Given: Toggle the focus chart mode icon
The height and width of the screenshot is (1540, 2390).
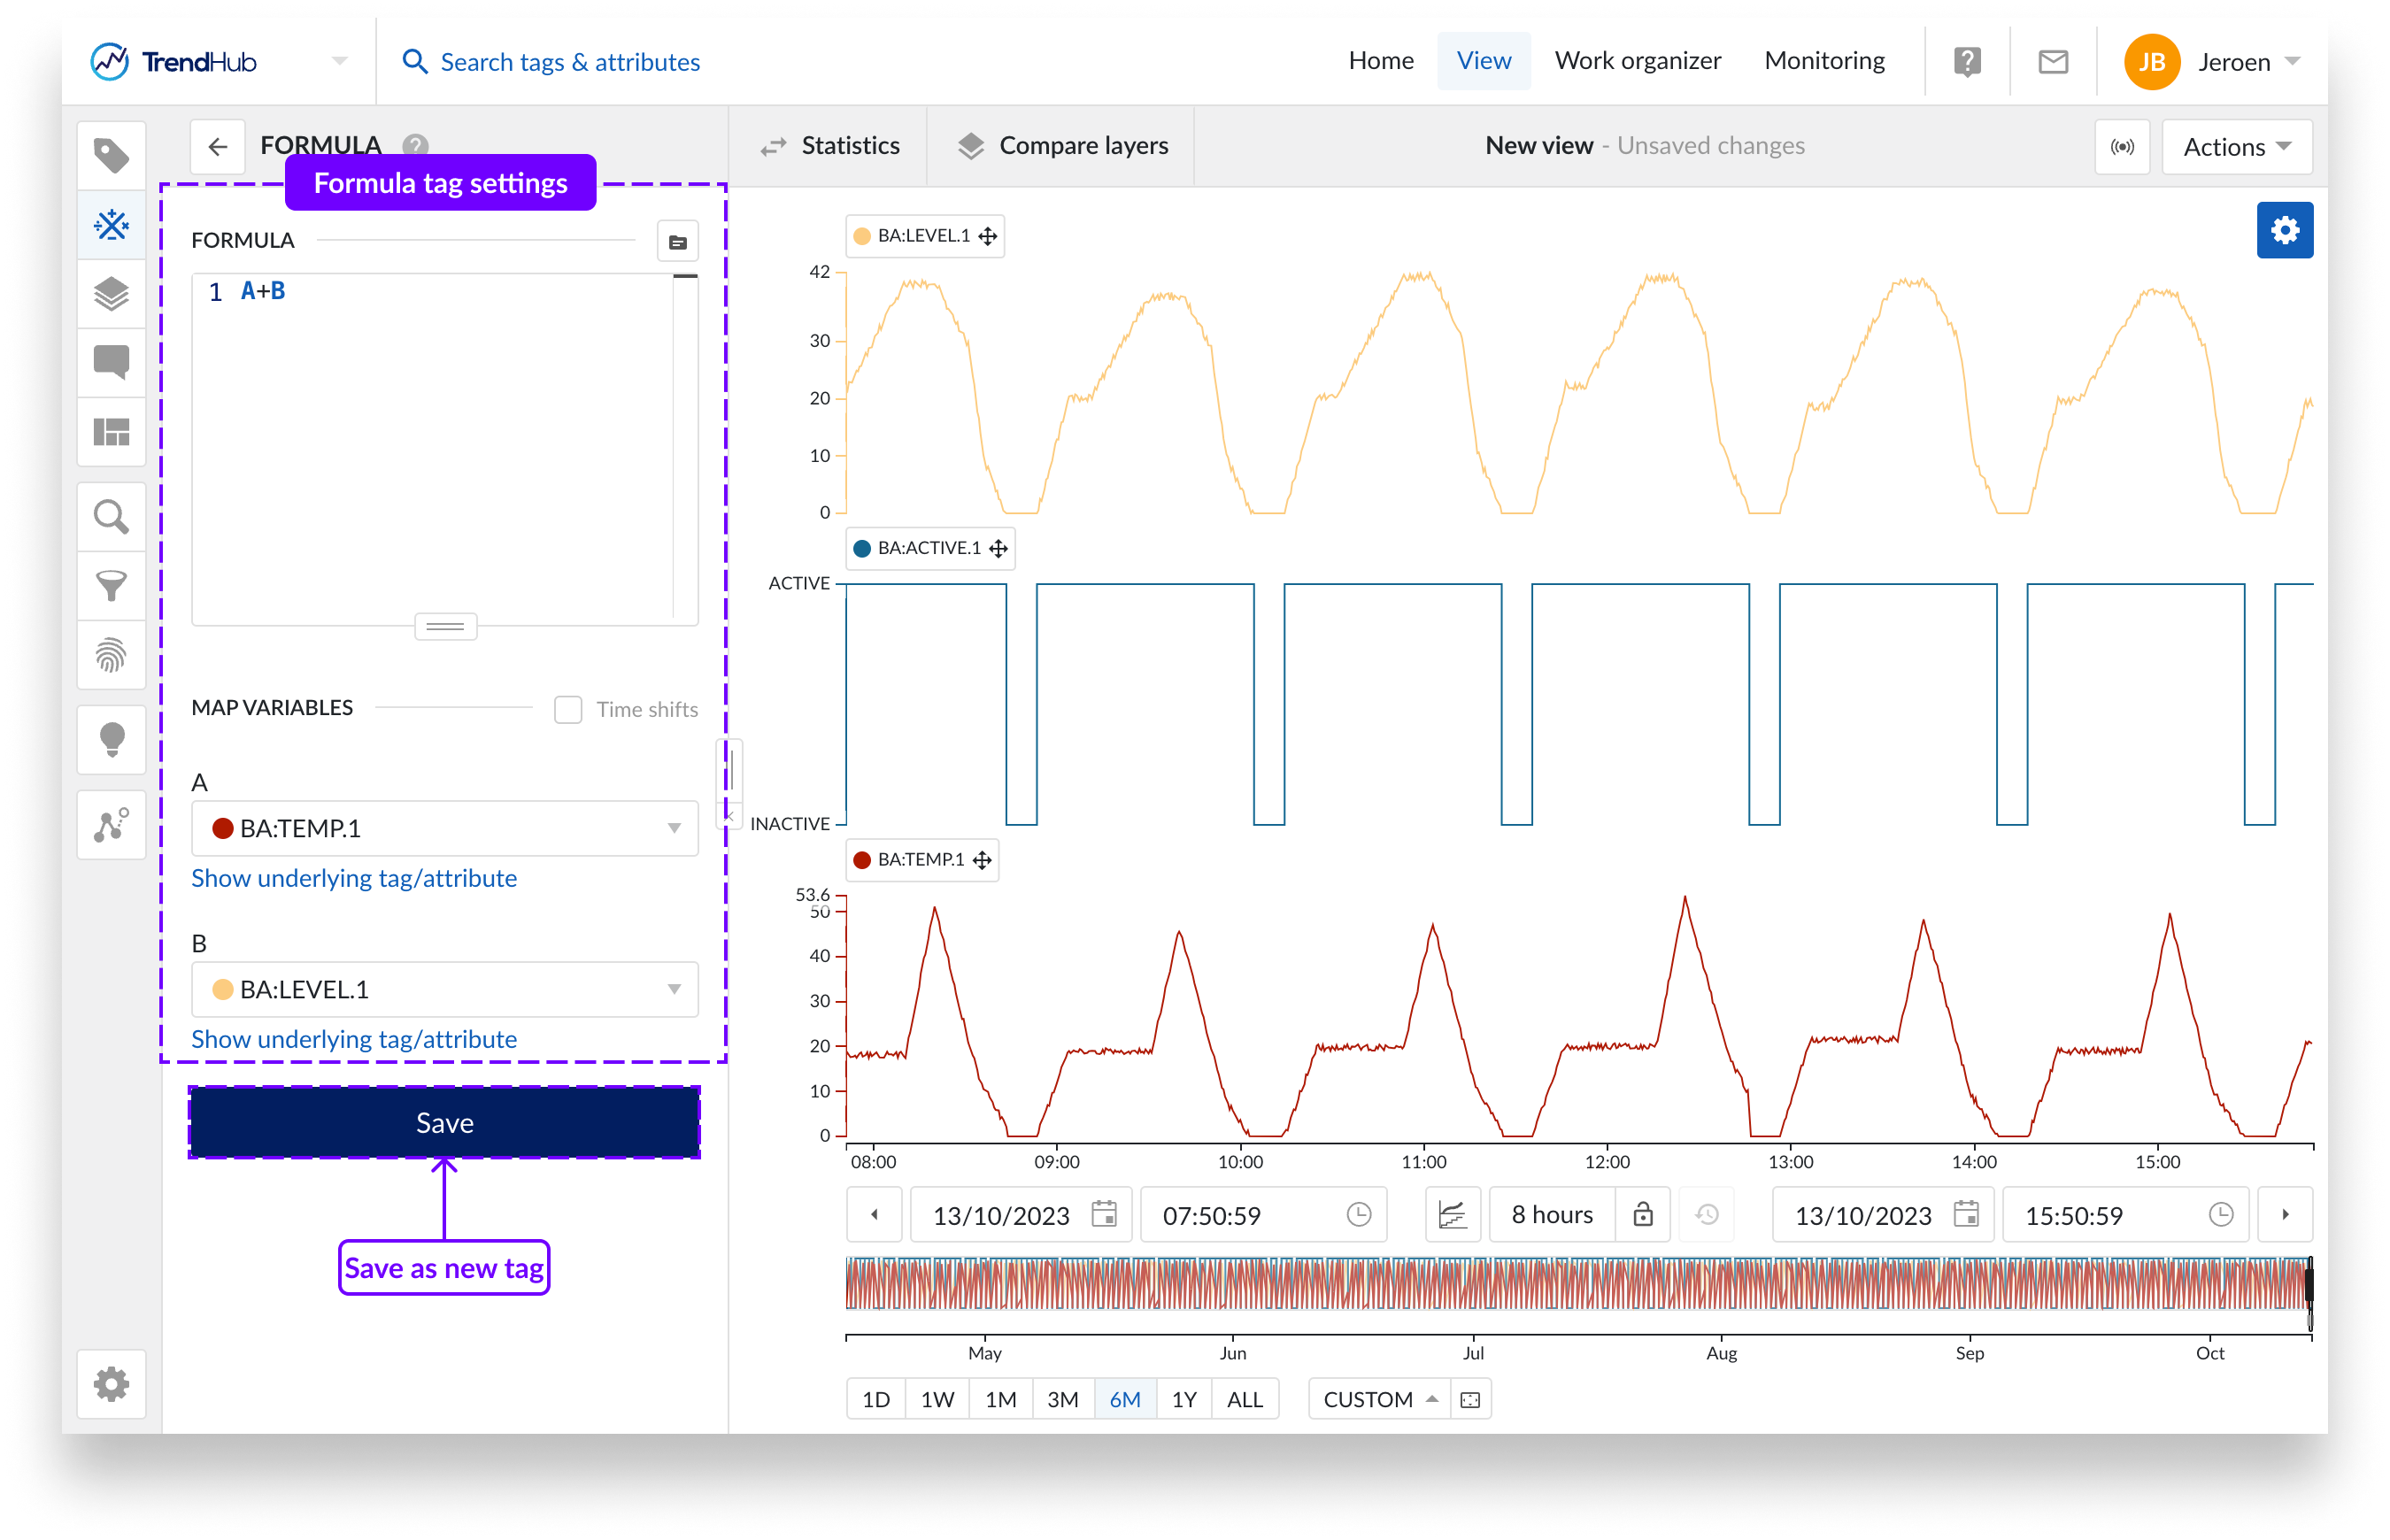Looking at the screenshot, I should click(1452, 1214).
